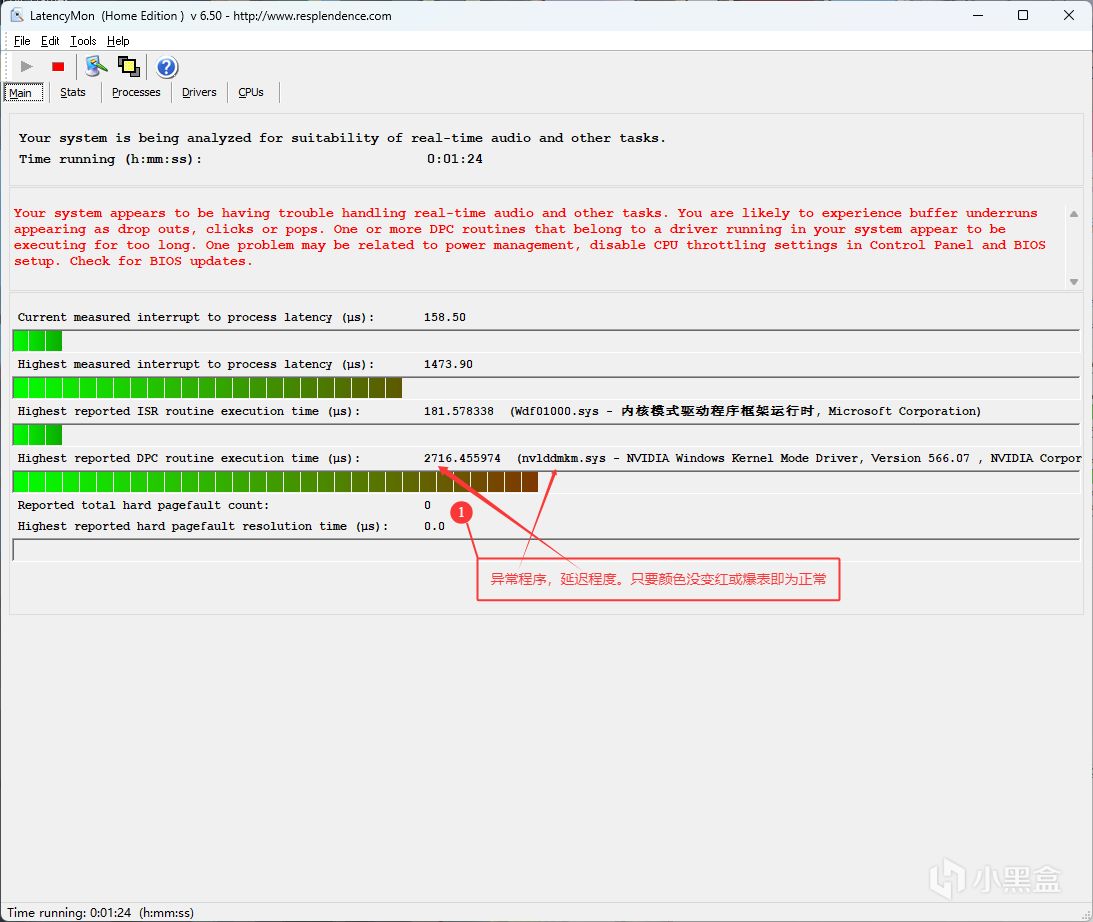Click 'Highest reported ISR routine execution time' label

point(189,411)
